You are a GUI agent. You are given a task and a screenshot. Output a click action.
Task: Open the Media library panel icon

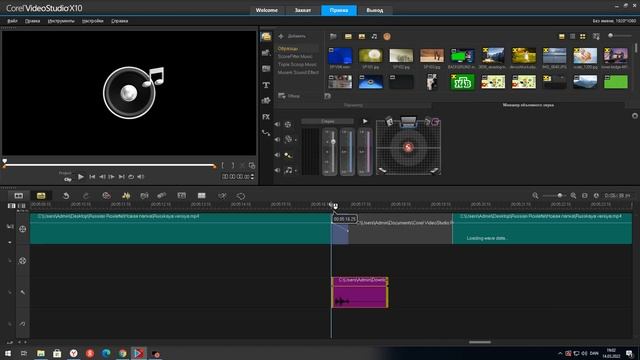pos(266,37)
